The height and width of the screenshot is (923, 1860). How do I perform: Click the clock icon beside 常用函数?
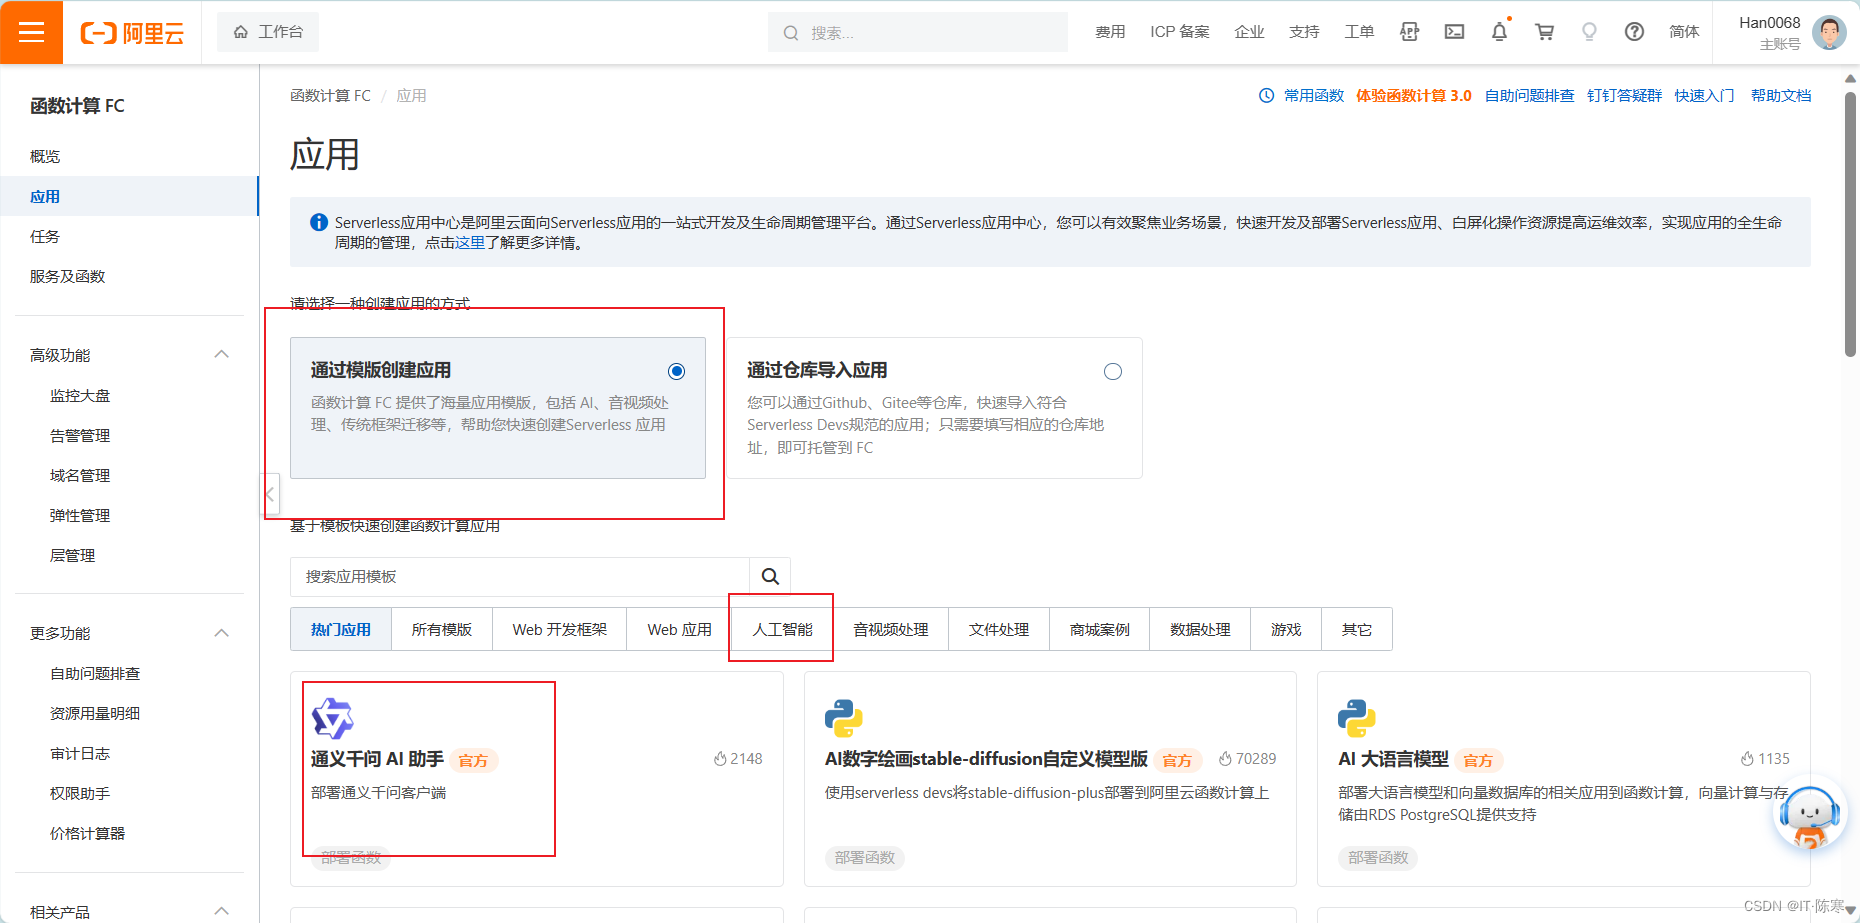(1266, 95)
